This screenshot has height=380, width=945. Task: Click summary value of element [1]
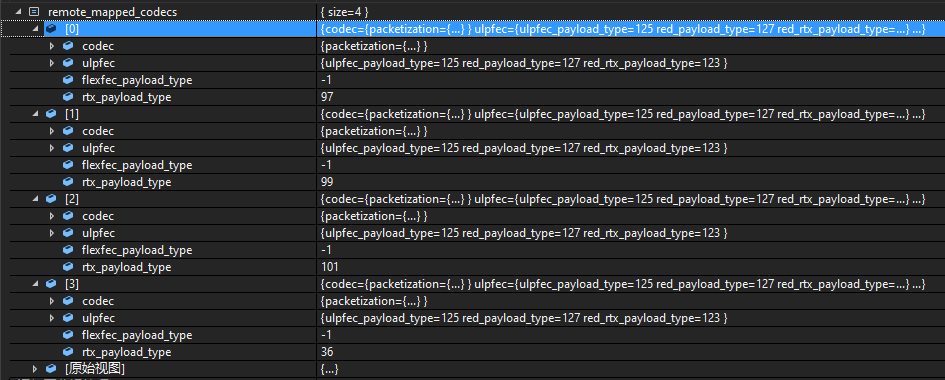(x=623, y=114)
